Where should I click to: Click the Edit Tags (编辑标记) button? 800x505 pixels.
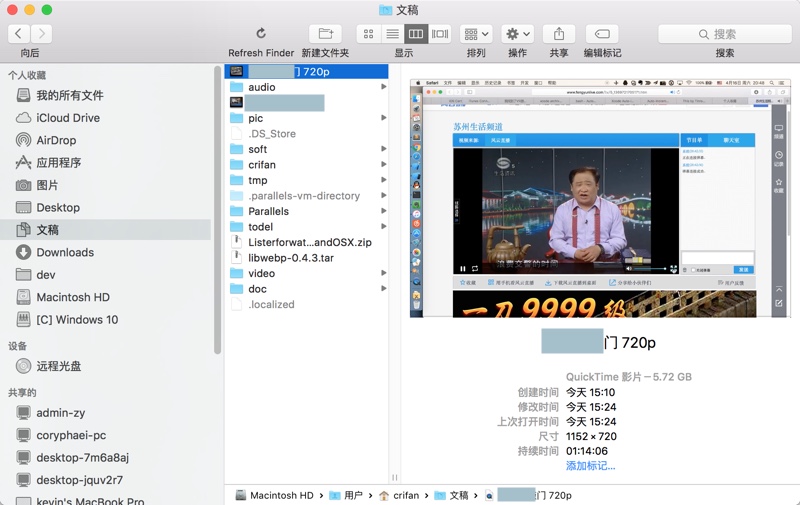(x=602, y=34)
